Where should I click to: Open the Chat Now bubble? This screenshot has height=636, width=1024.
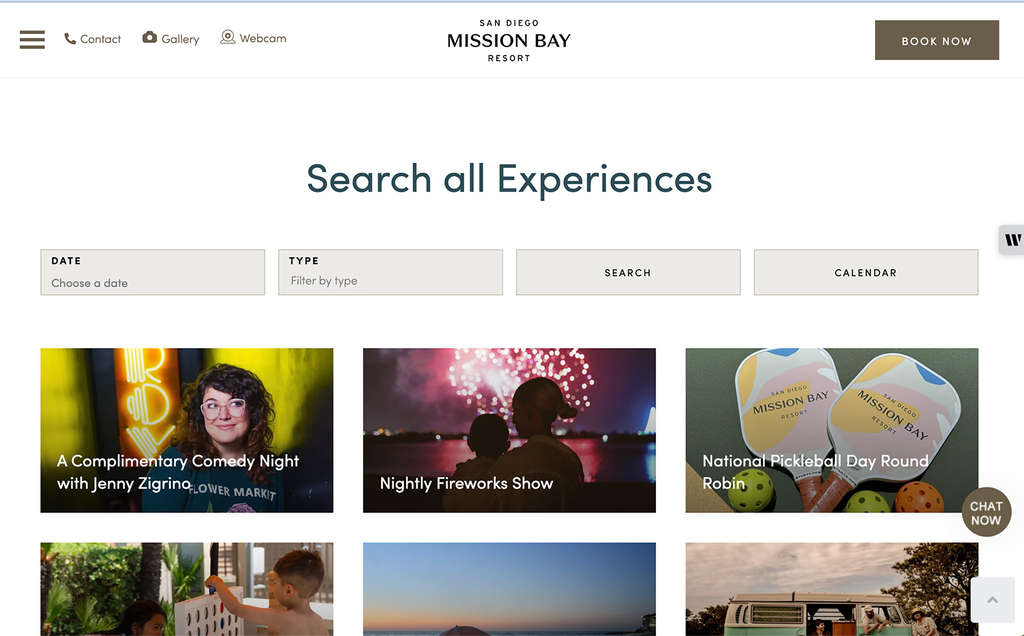pos(986,513)
